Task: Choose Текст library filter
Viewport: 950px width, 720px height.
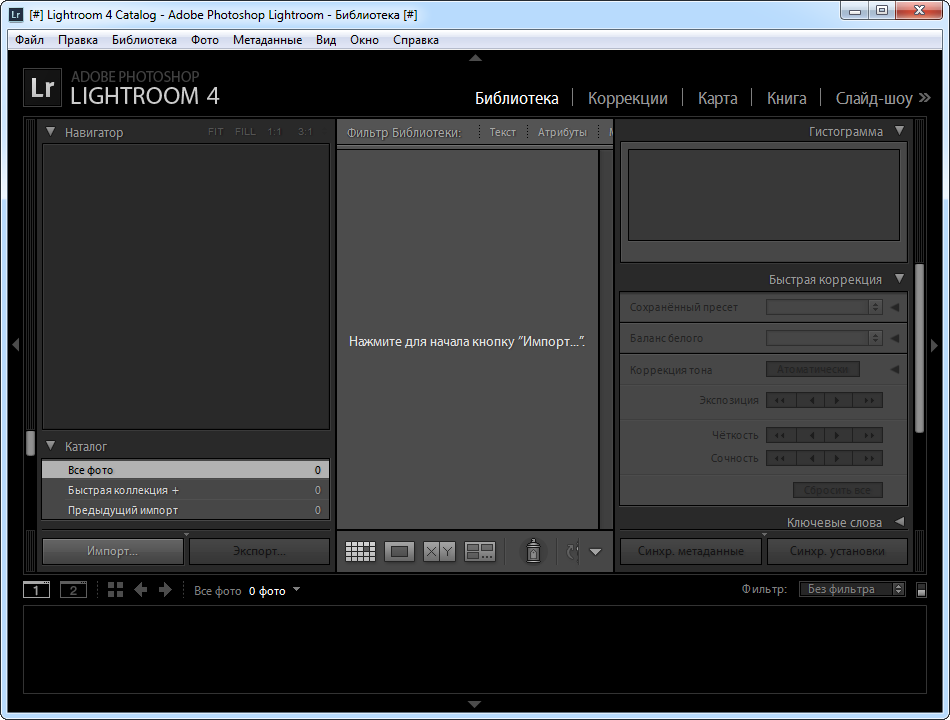Action: click(x=502, y=132)
